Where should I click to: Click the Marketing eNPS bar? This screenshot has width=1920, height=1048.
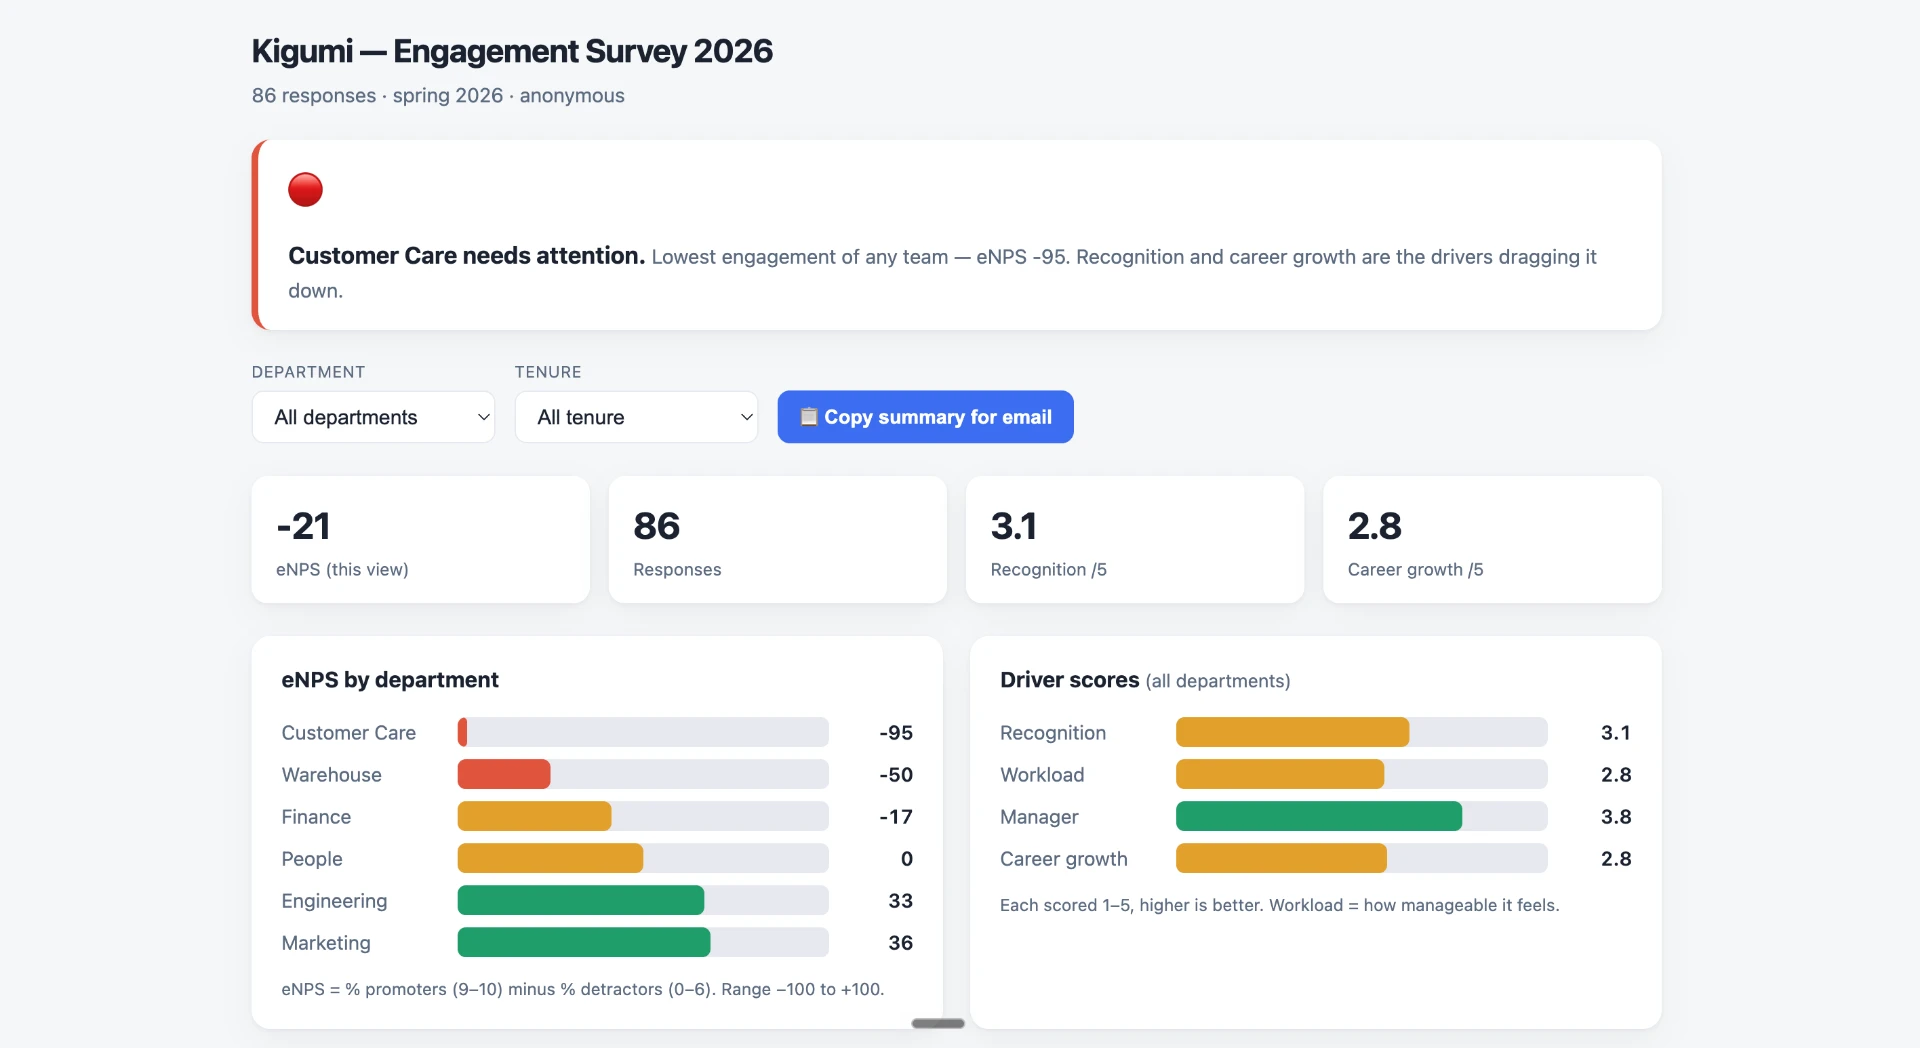pyautogui.click(x=643, y=942)
